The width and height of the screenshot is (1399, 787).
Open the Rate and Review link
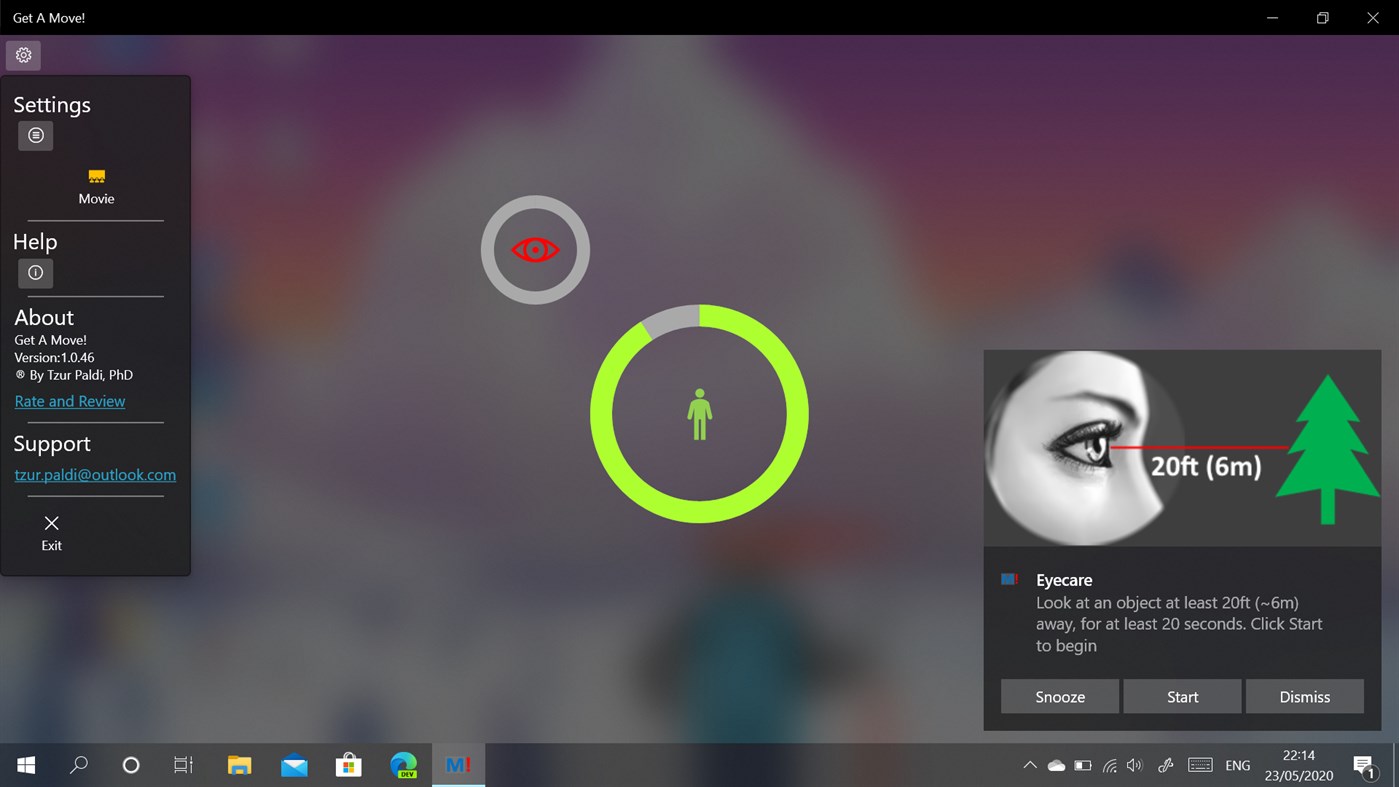pos(69,400)
